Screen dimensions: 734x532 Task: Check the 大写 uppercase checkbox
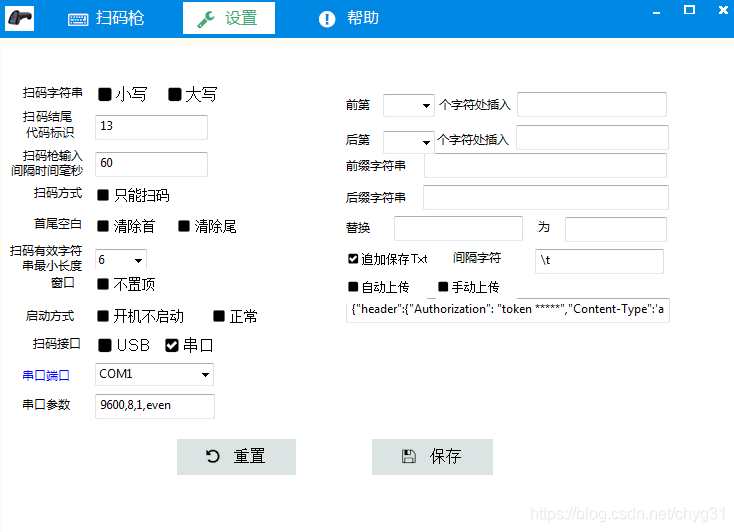[175, 95]
